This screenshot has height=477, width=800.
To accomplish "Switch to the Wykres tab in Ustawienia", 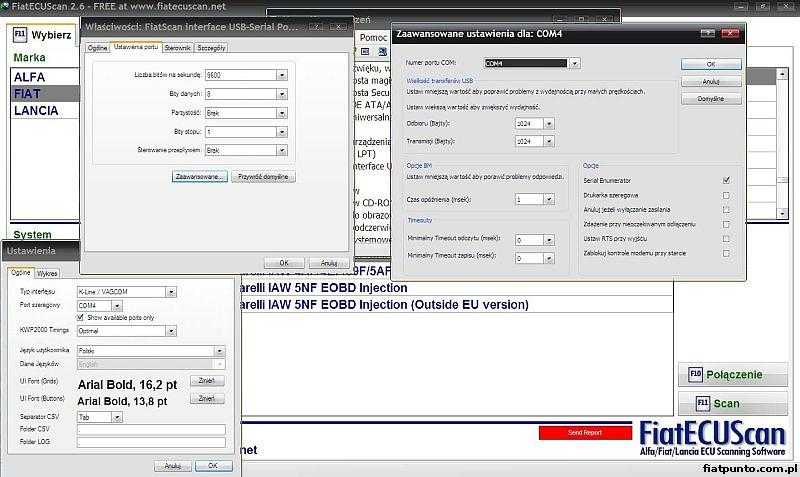I will click(x=47, y=273).
